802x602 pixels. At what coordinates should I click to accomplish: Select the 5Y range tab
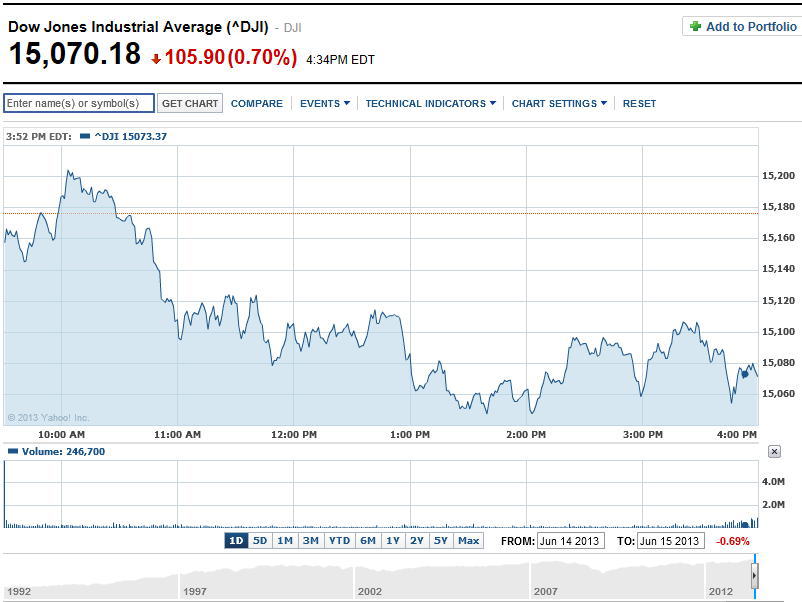(x=441, y=541)
